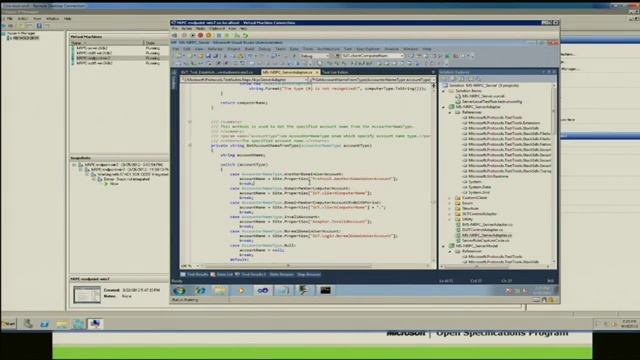Open Windows Explorer folder icon in VM taskbar
The width and height of the screenshot is (640, 360).
point(220,291)
